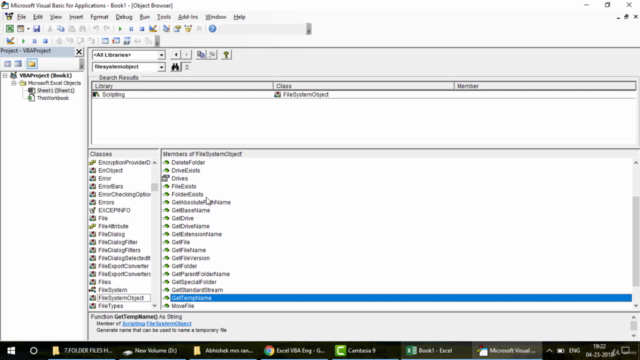
Task: Click Design Mode icon in the Debug toolbar
Action: point(10,41)
